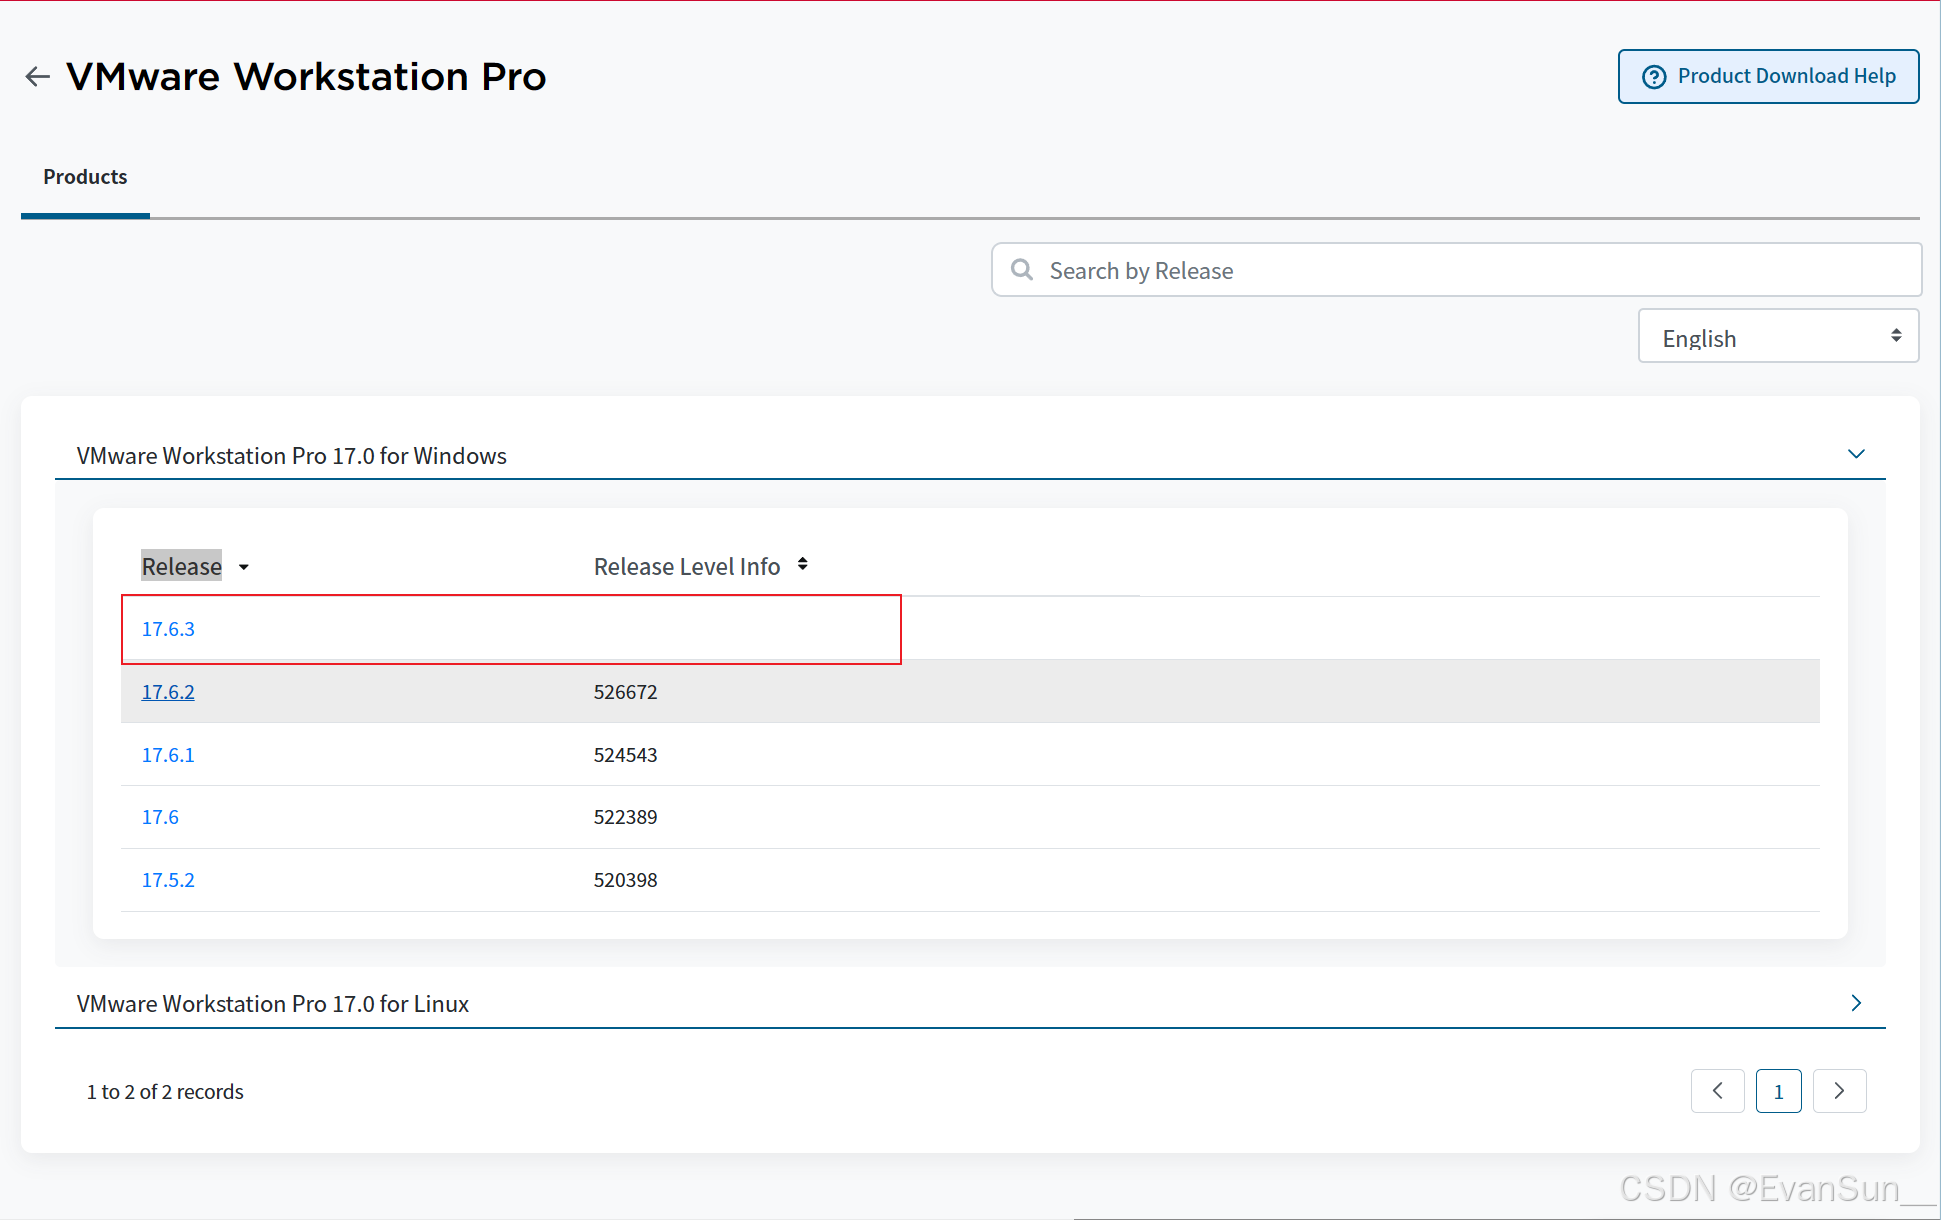Select page 1 in the pagination
The width and height of the screenshot is (1941, 1220).
pyautogui.click(x=1778, y=1091)
